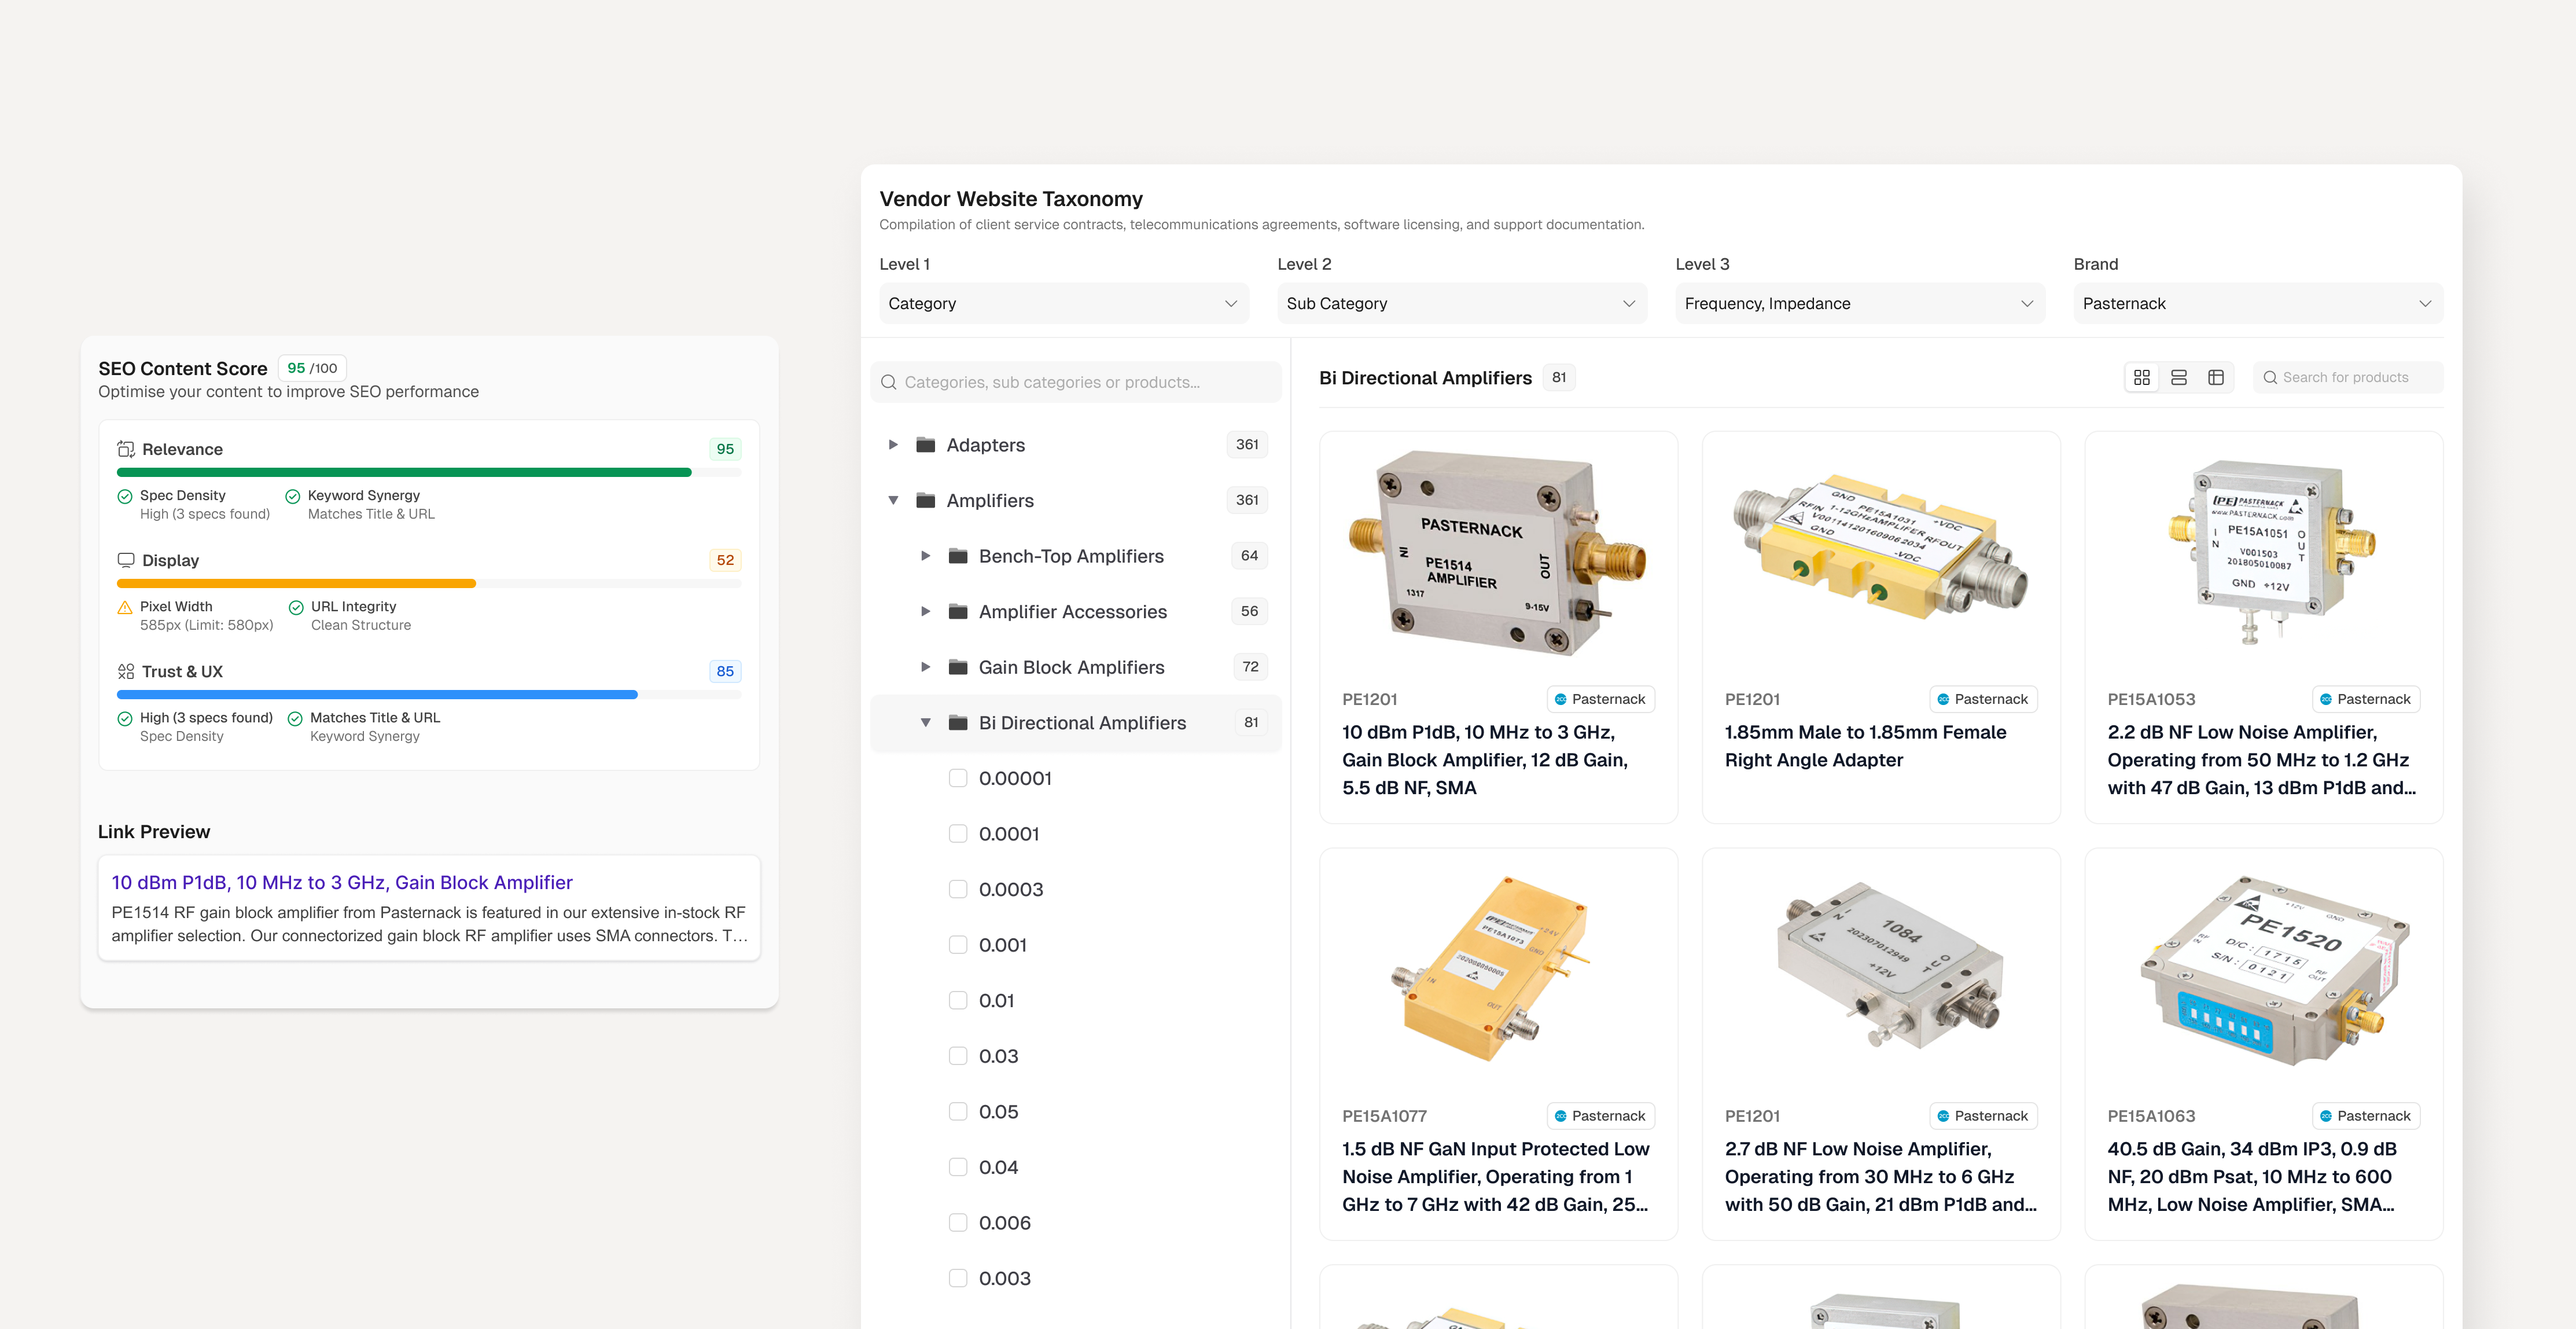Click the orange Display progress bar

pos(296,583)
